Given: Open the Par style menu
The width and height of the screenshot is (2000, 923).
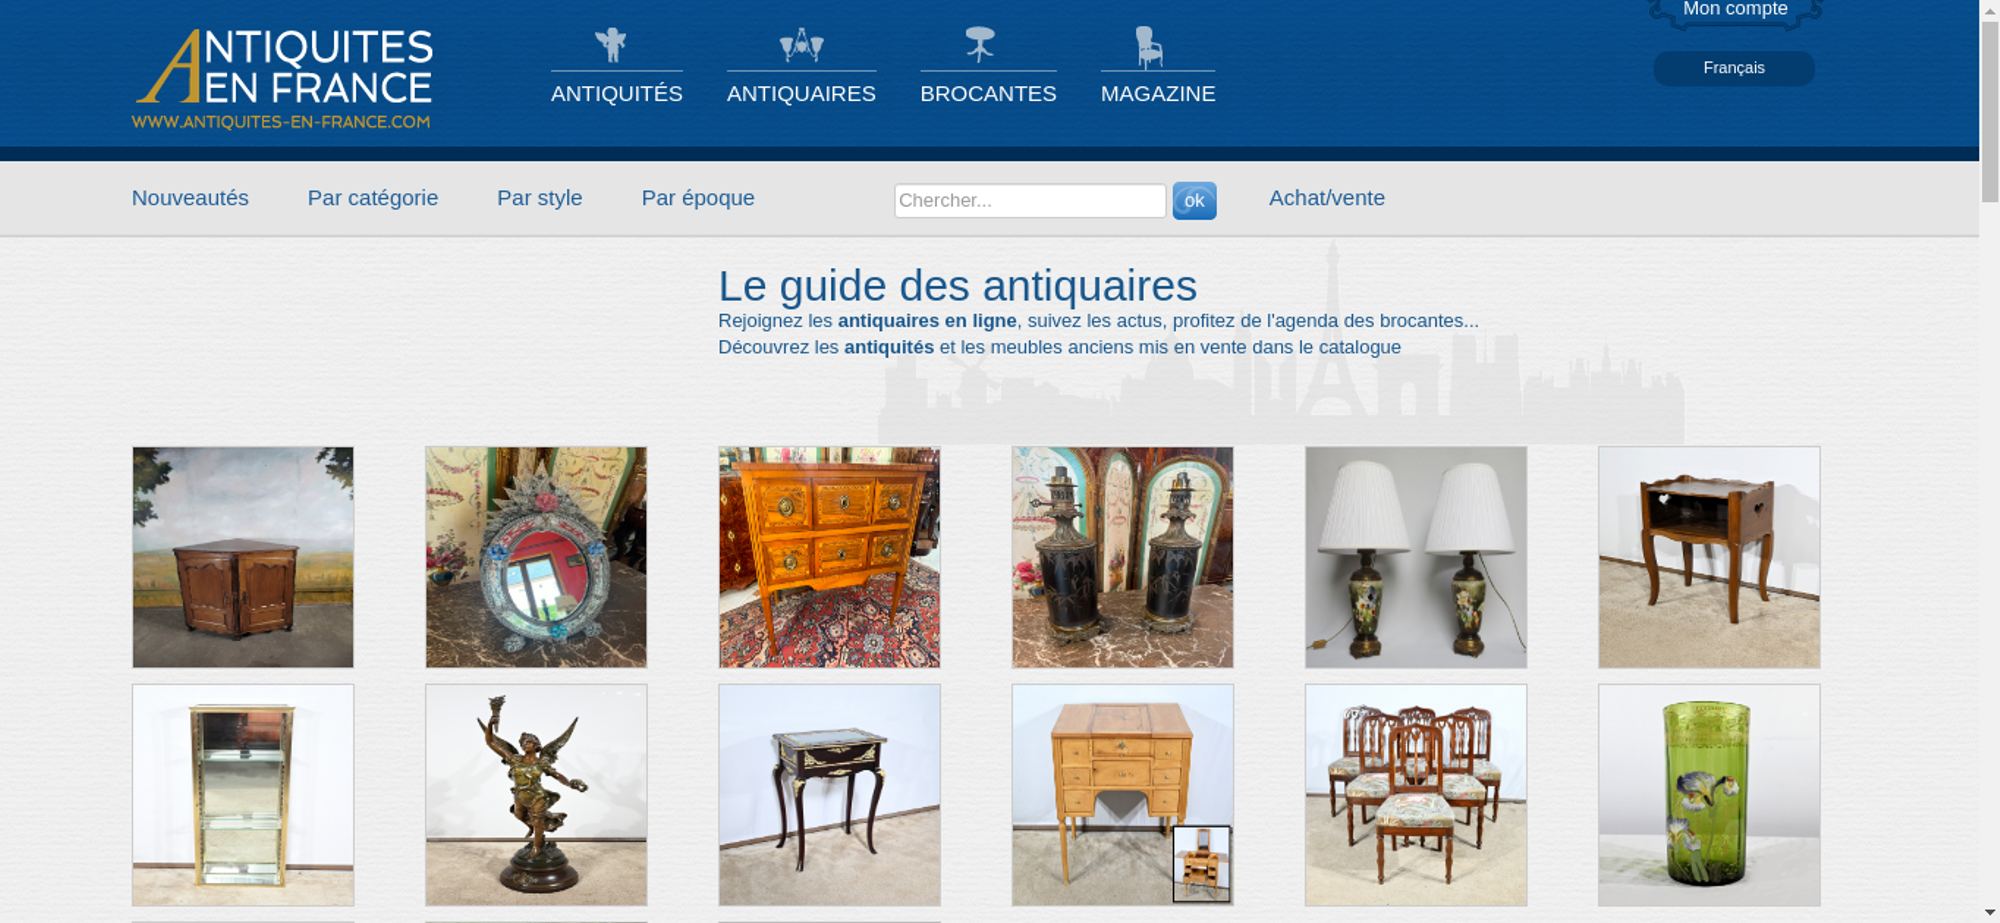Looking at the screenshot, I should pos(540,198).
